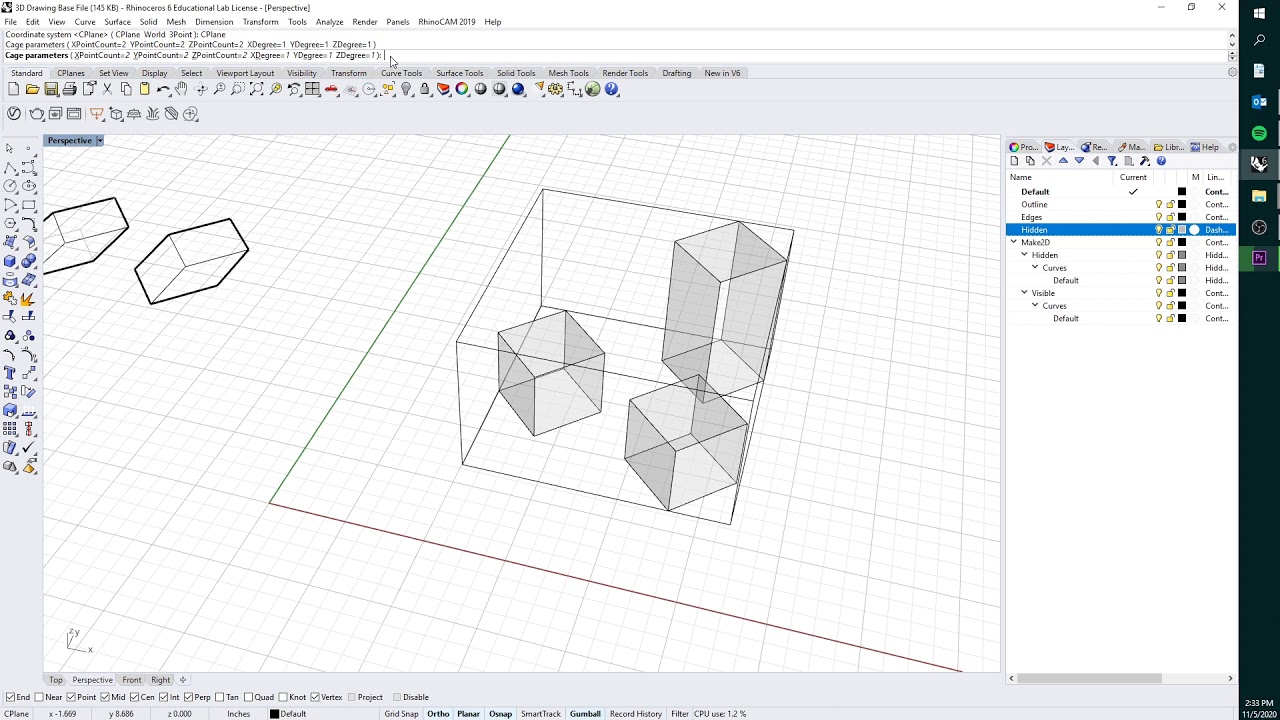The width and height of the screenshot is (1280, 720).
Task: Click the Layers panel horizontal scrollbar
Action: pyautogui.click(x=1089, y=678)
